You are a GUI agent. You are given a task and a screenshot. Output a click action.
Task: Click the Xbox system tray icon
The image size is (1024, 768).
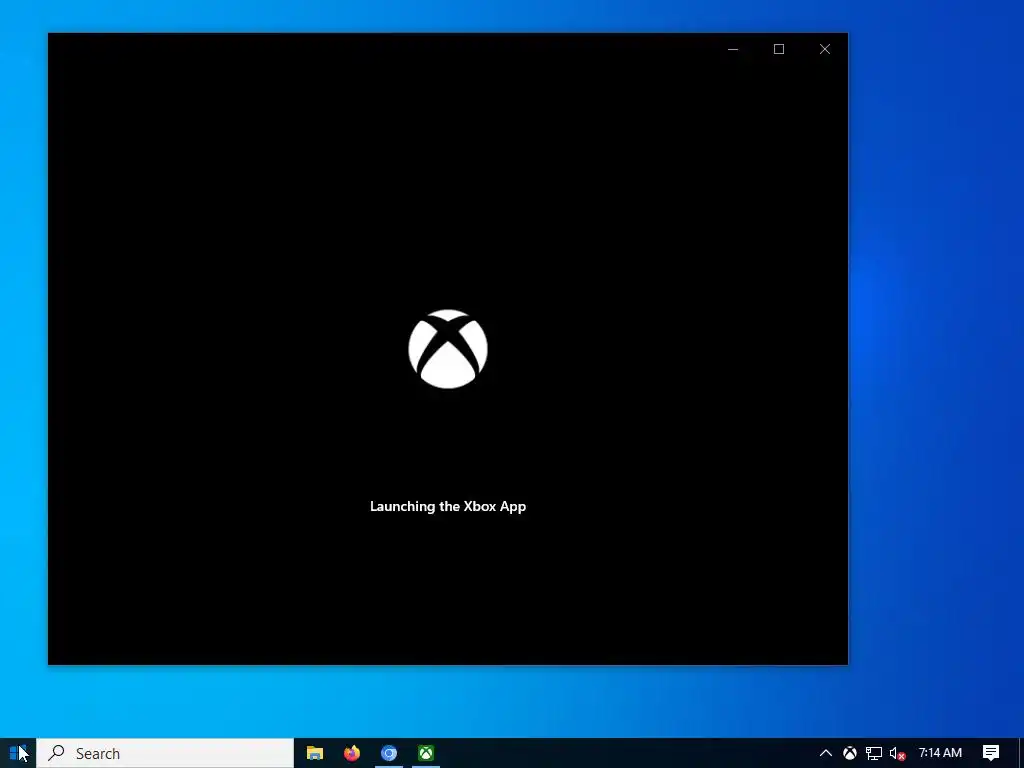(850, 753)
